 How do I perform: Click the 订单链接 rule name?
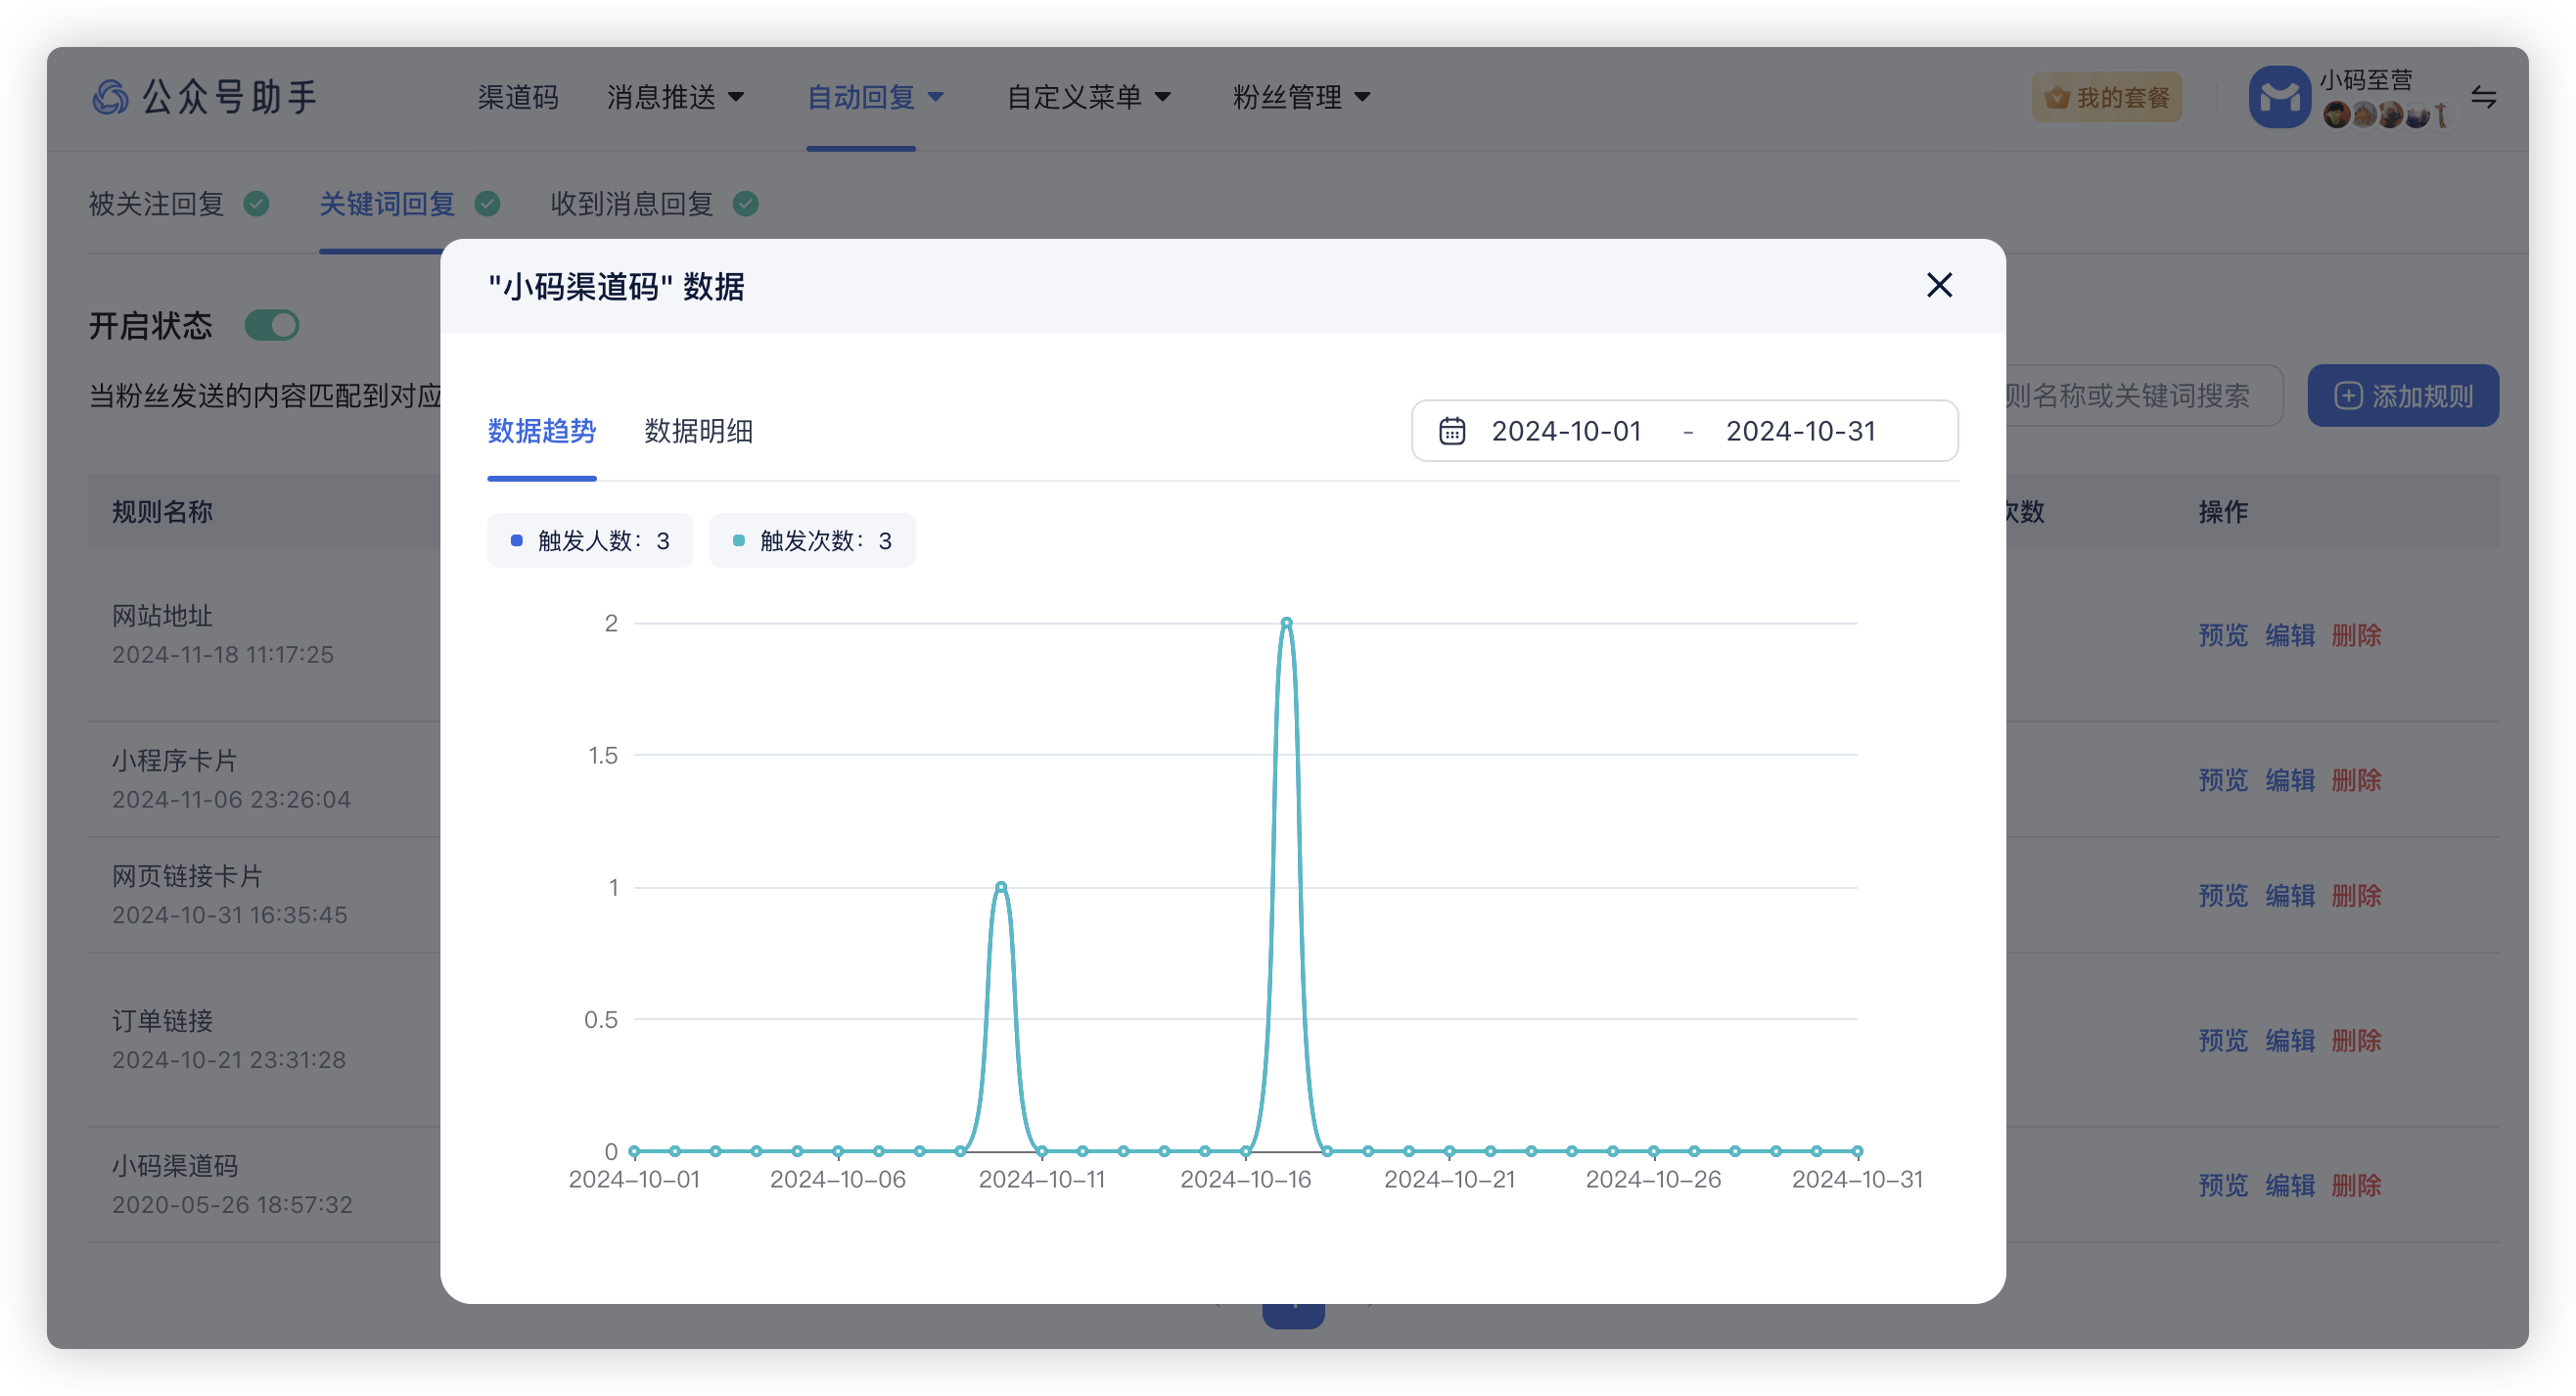pos(162,1021)
